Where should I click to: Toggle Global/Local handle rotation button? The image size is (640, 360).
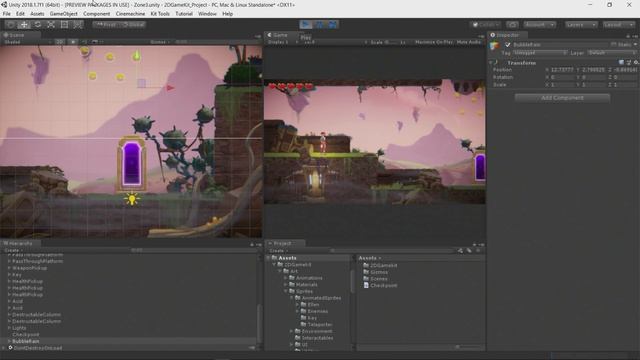coord(133,24)
